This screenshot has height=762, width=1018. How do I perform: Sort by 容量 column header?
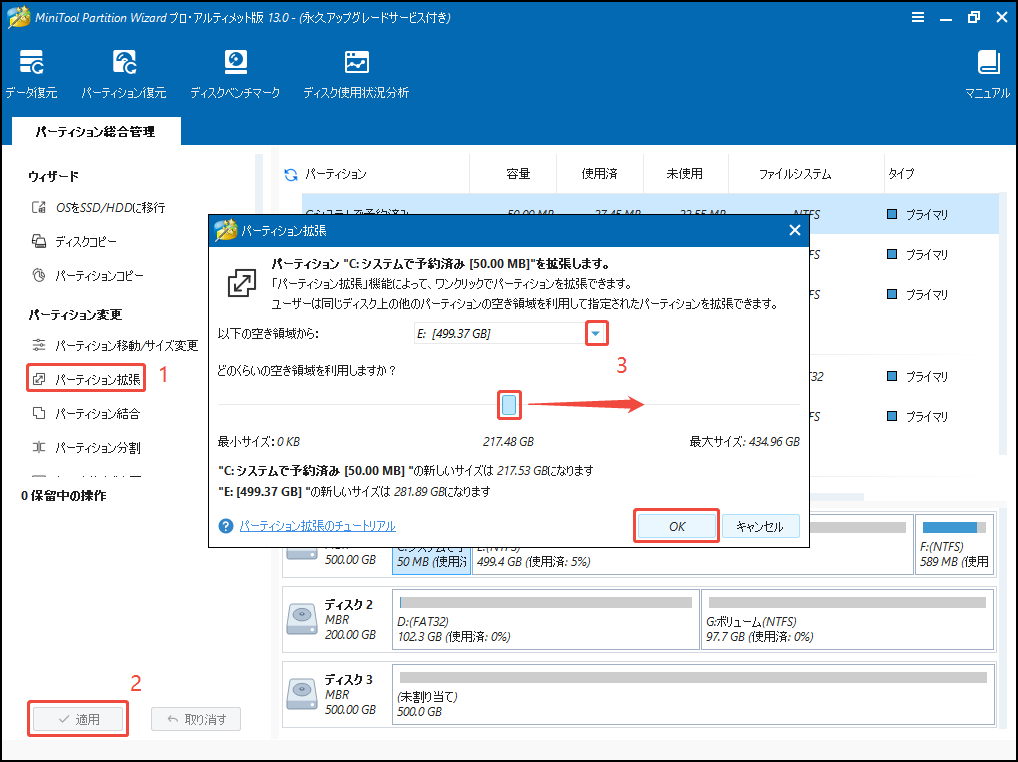click(518, 174)
